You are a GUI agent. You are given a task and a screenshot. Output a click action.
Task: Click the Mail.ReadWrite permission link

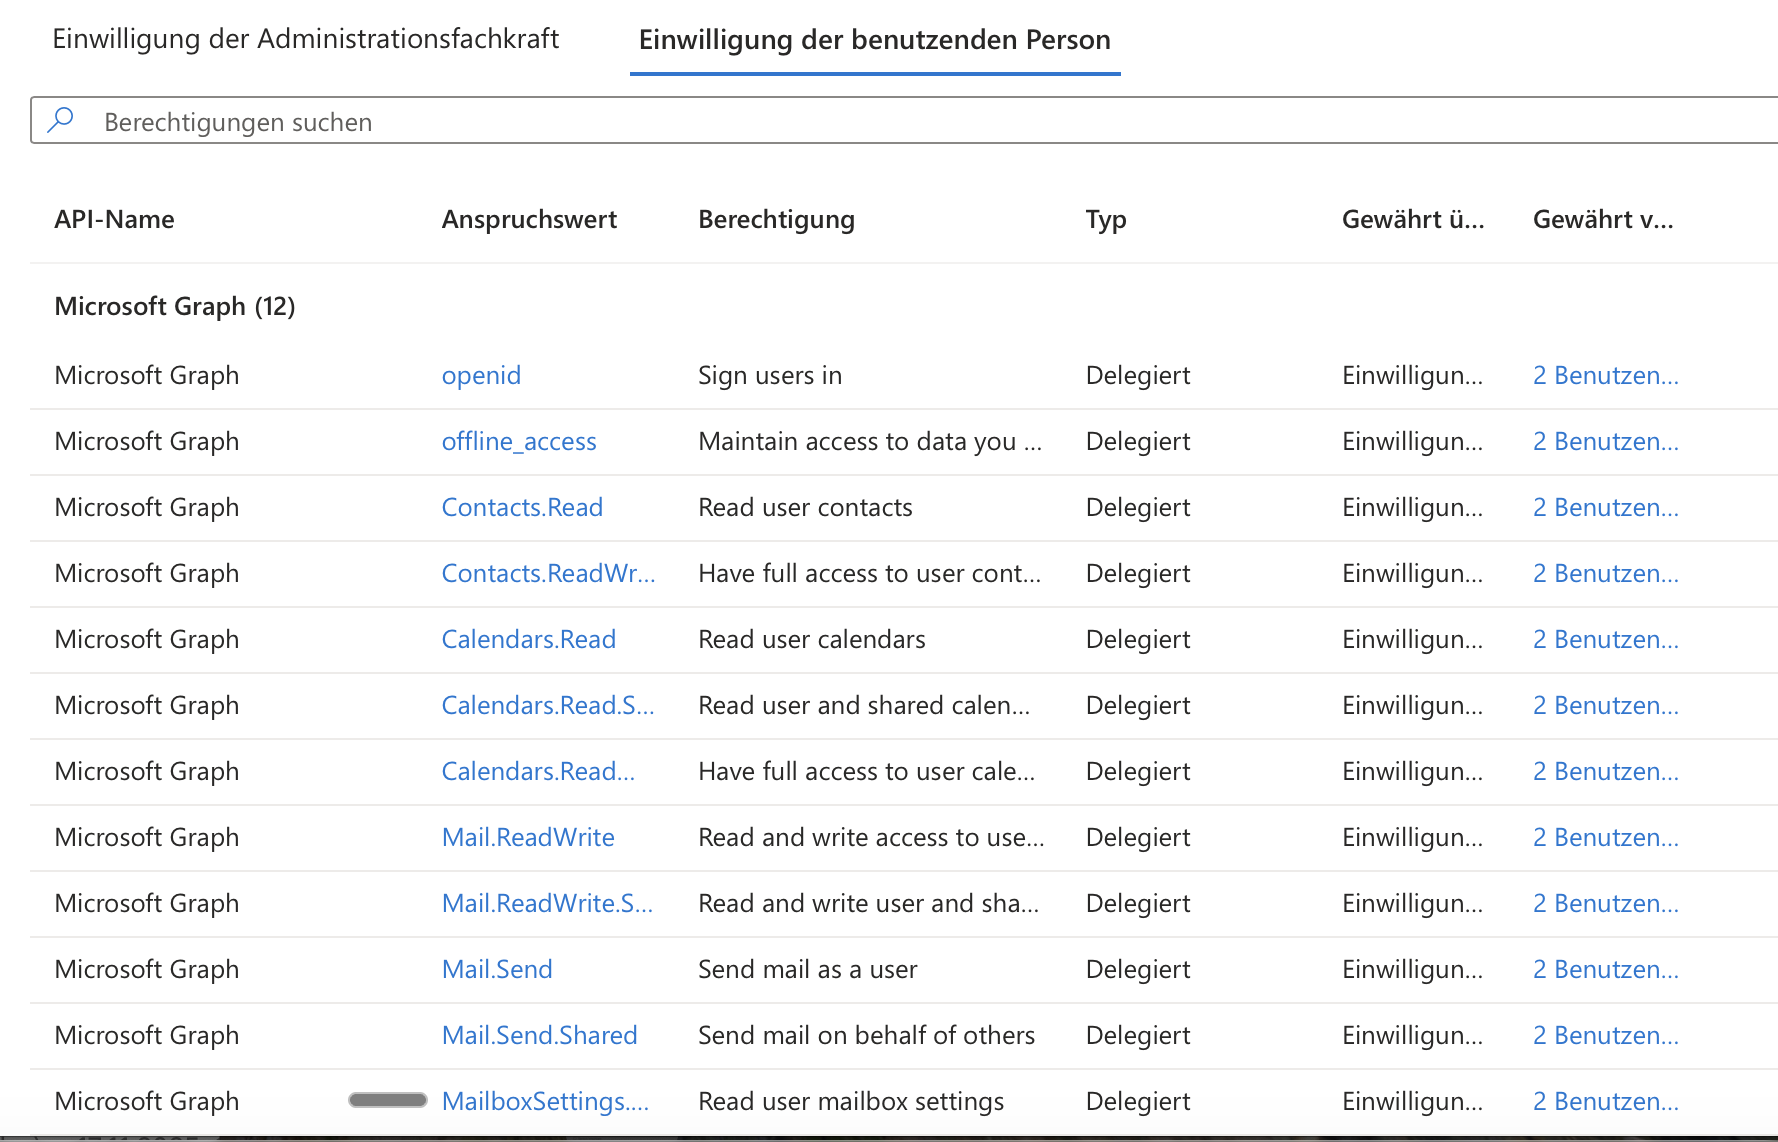(x=528, y=838)
